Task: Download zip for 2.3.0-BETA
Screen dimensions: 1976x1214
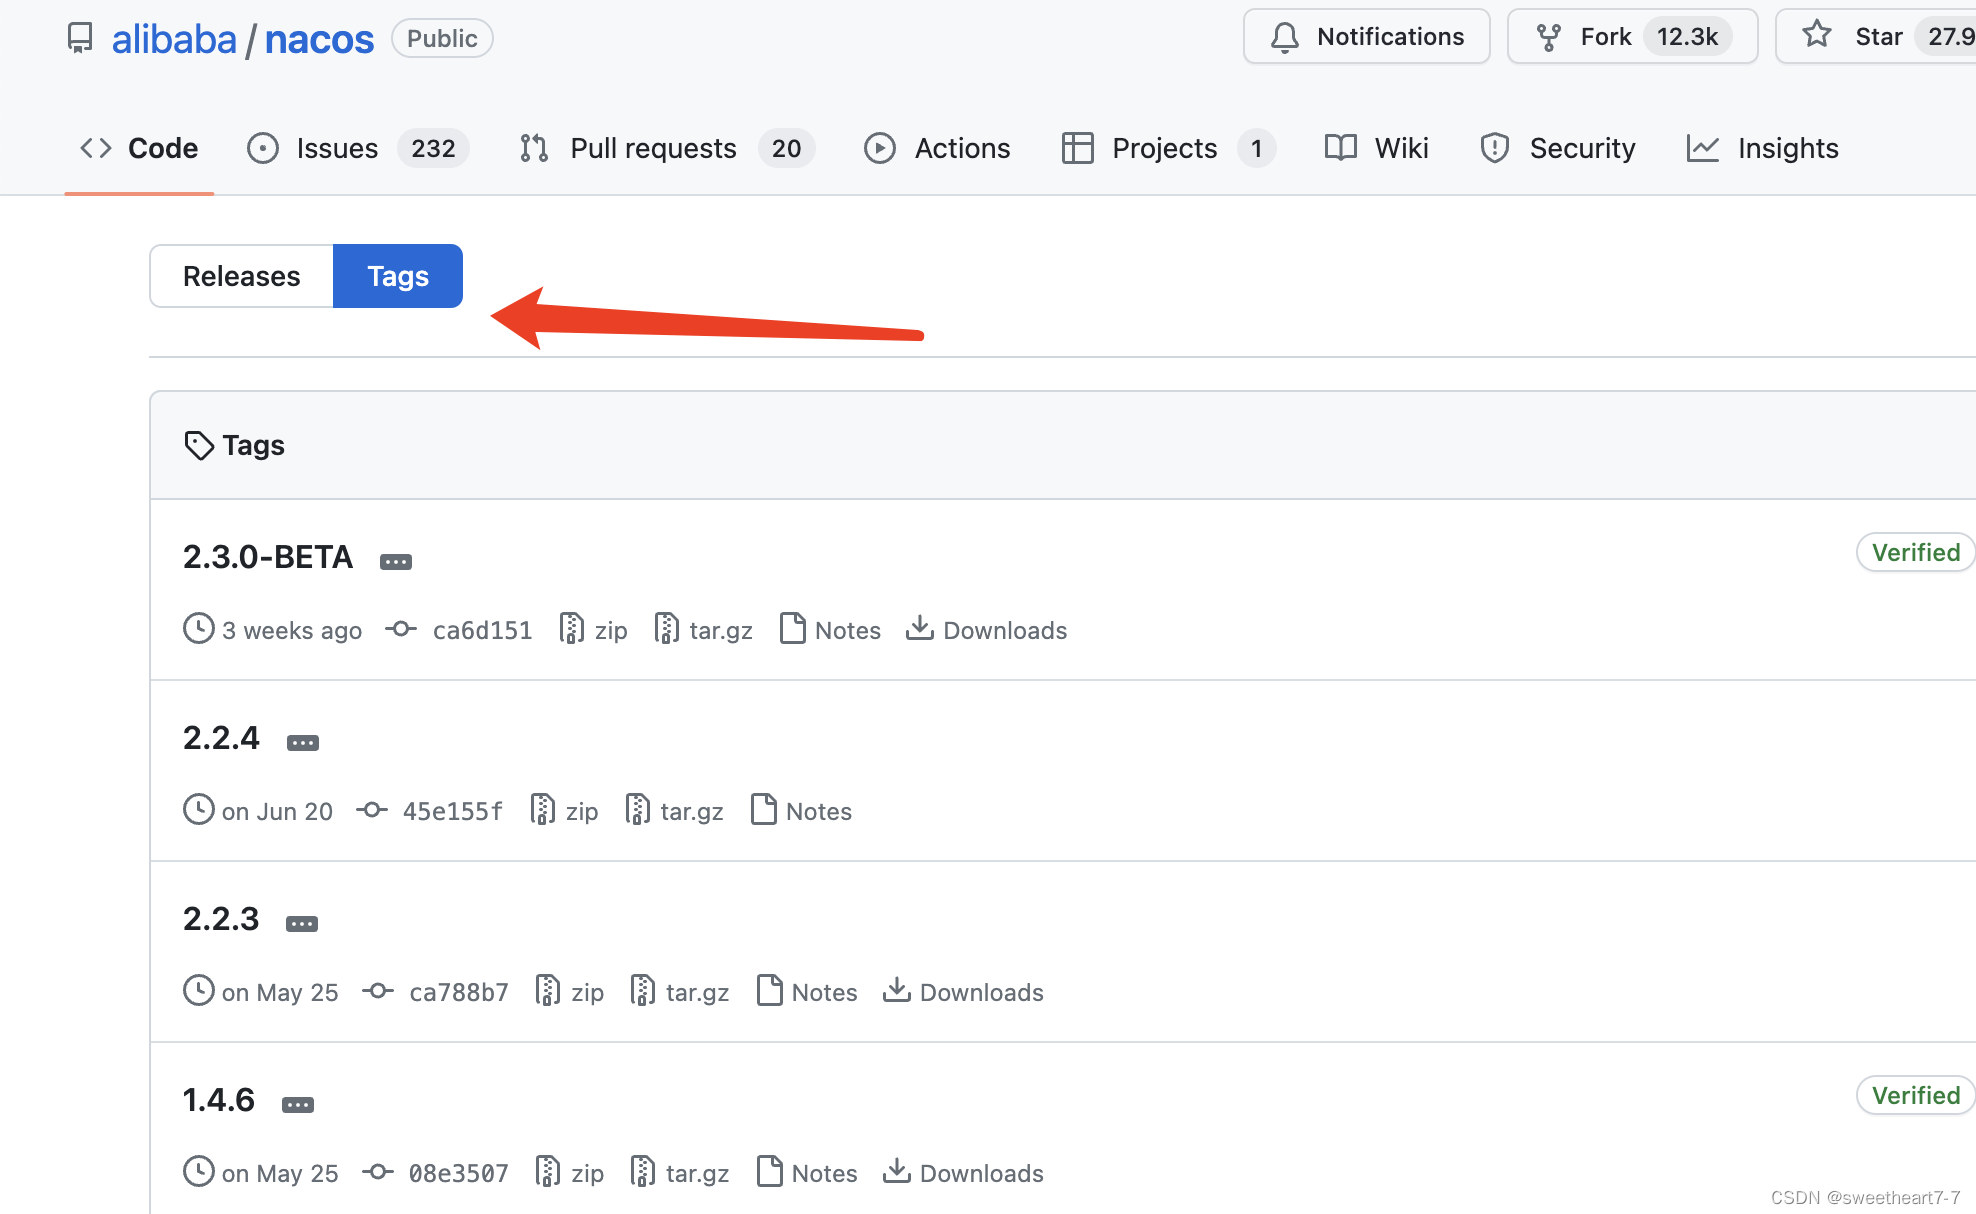Action: (594, 630)
